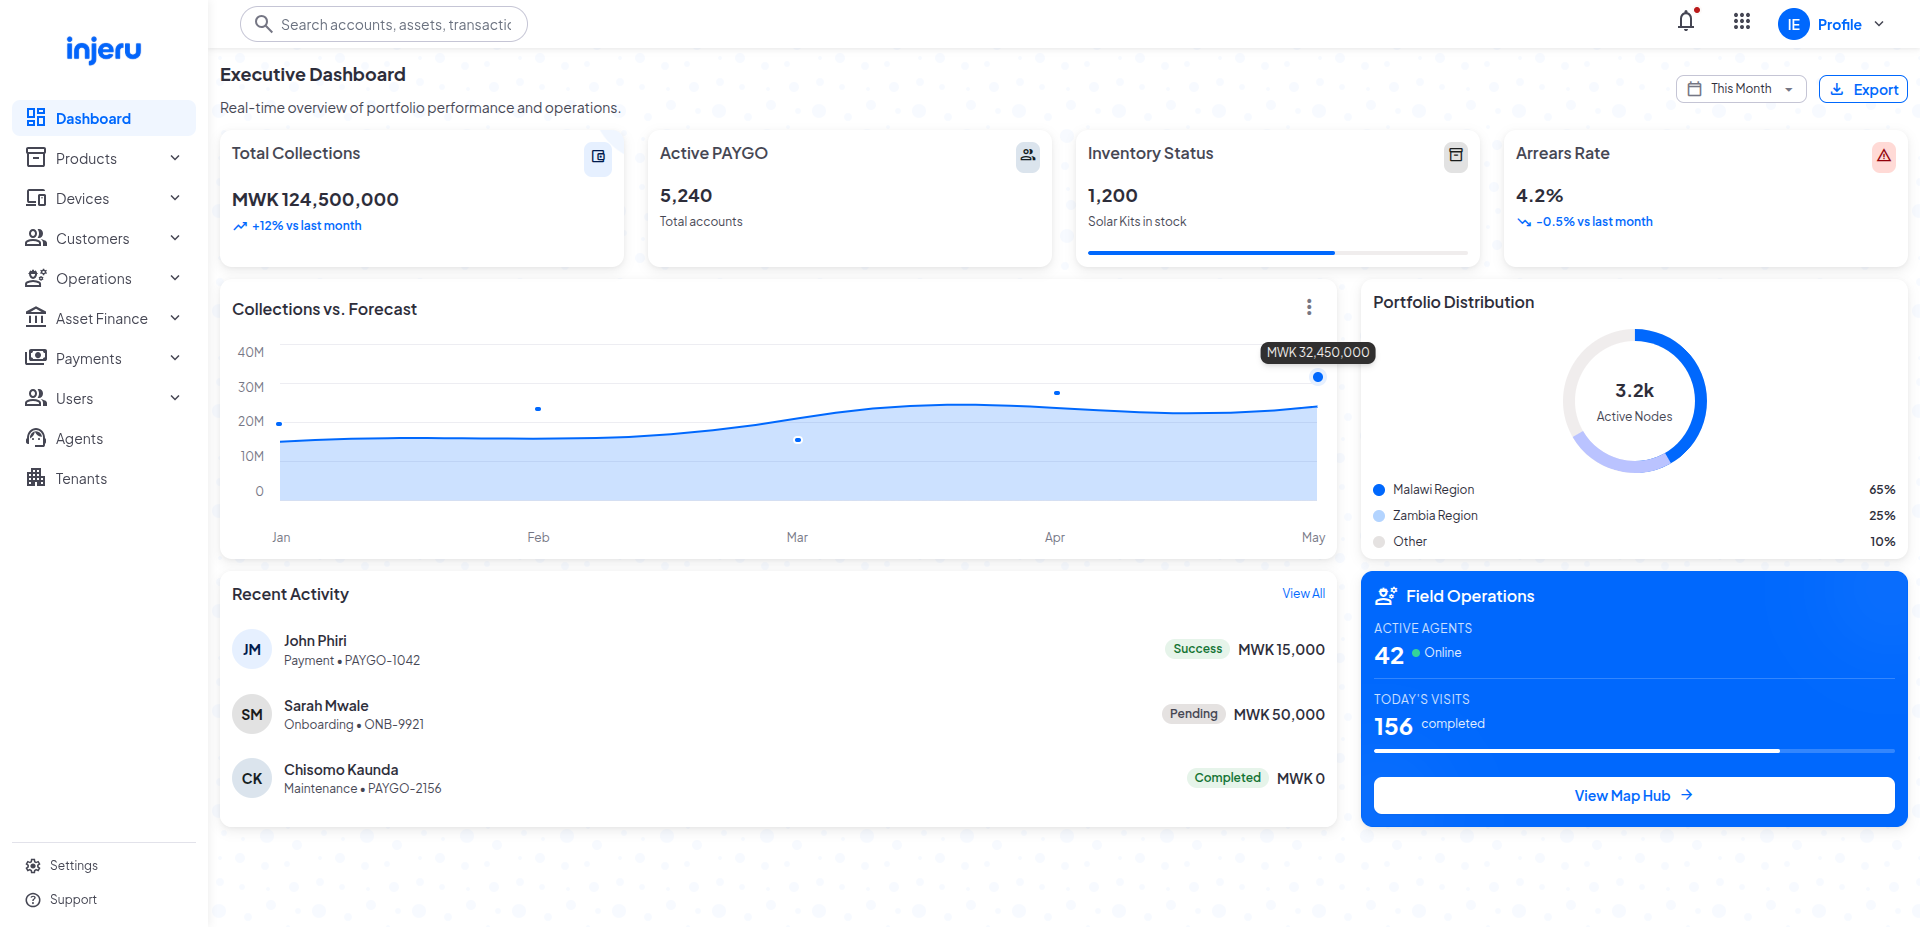
Task: Open the apps grid menu
Action: (1742, 21)
